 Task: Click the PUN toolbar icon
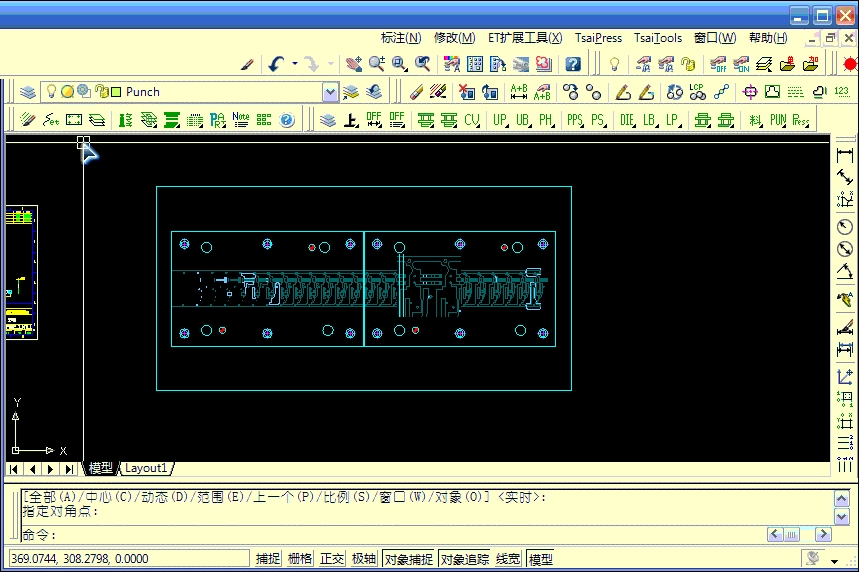(x=777, y=120)
